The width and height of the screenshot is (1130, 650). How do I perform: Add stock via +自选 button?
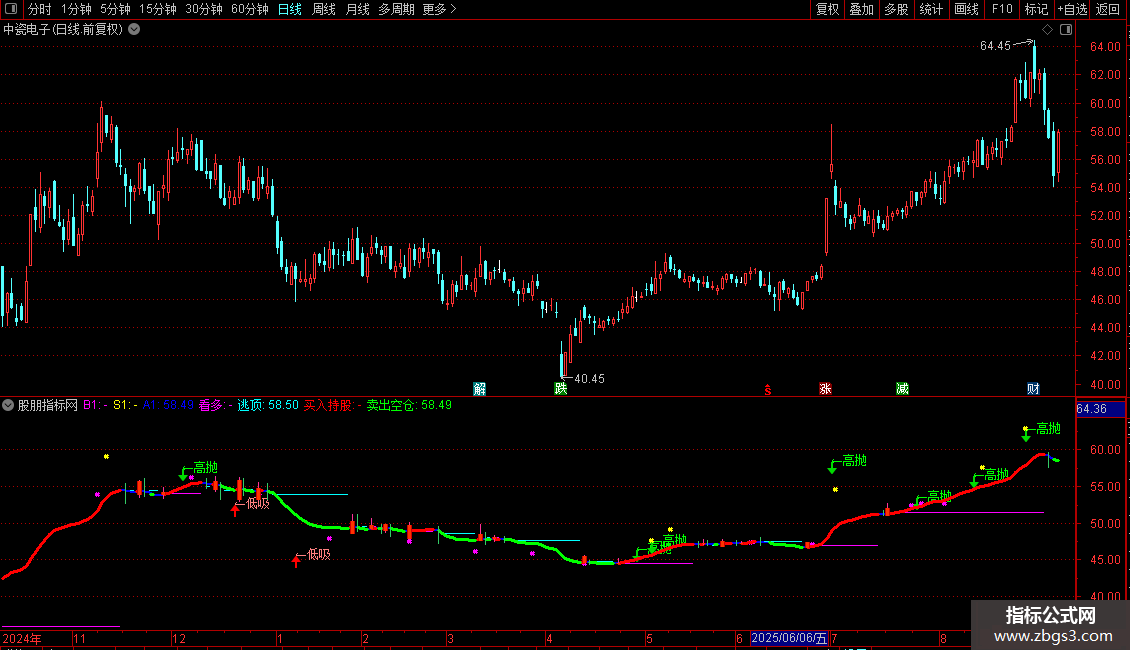coord(1072,9)
